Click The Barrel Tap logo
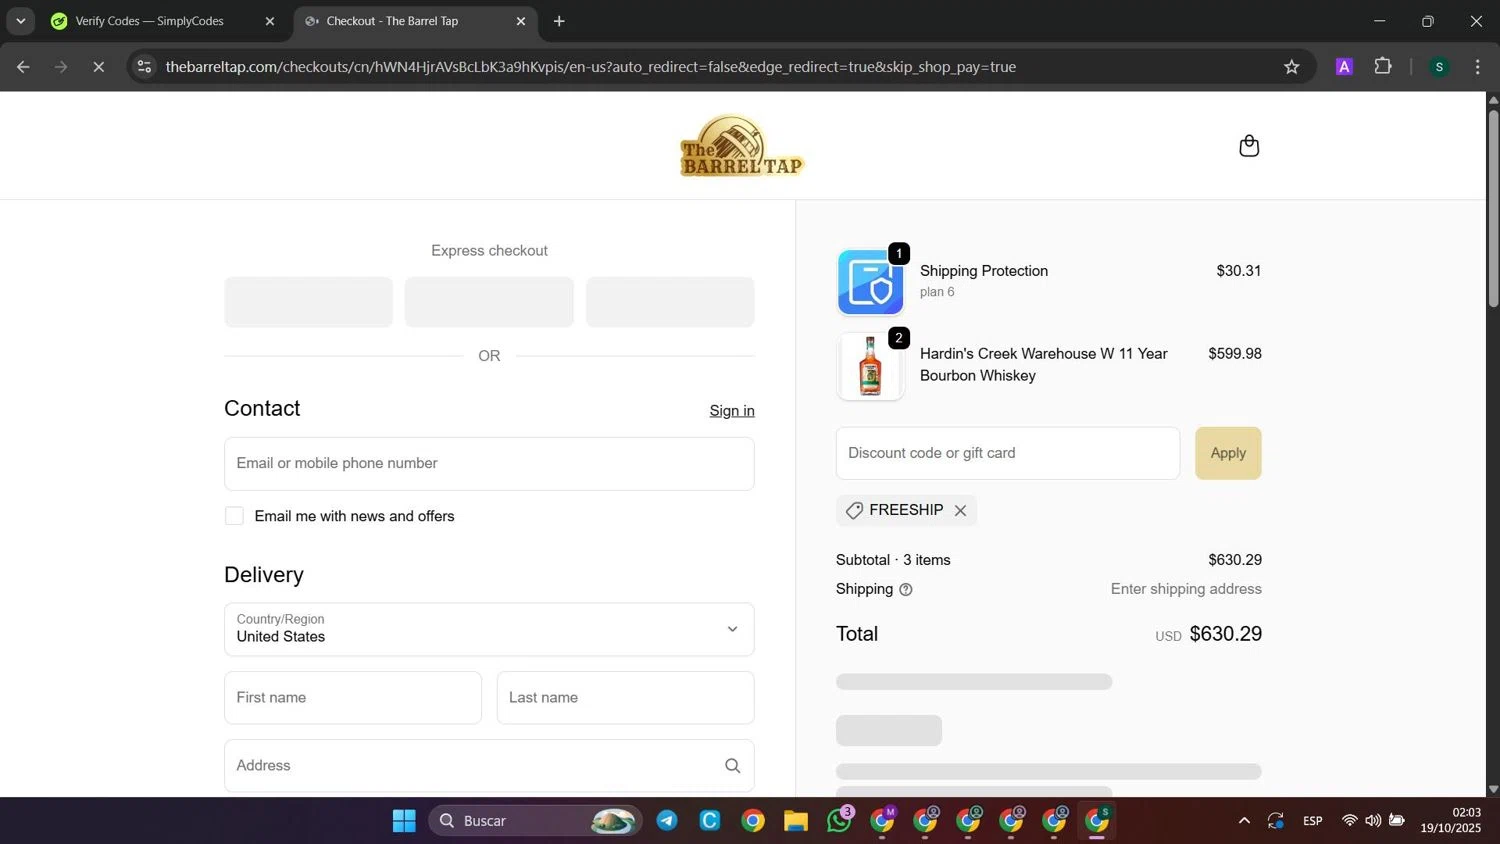The image size is (1500, 844). click(x=742, y=146)
